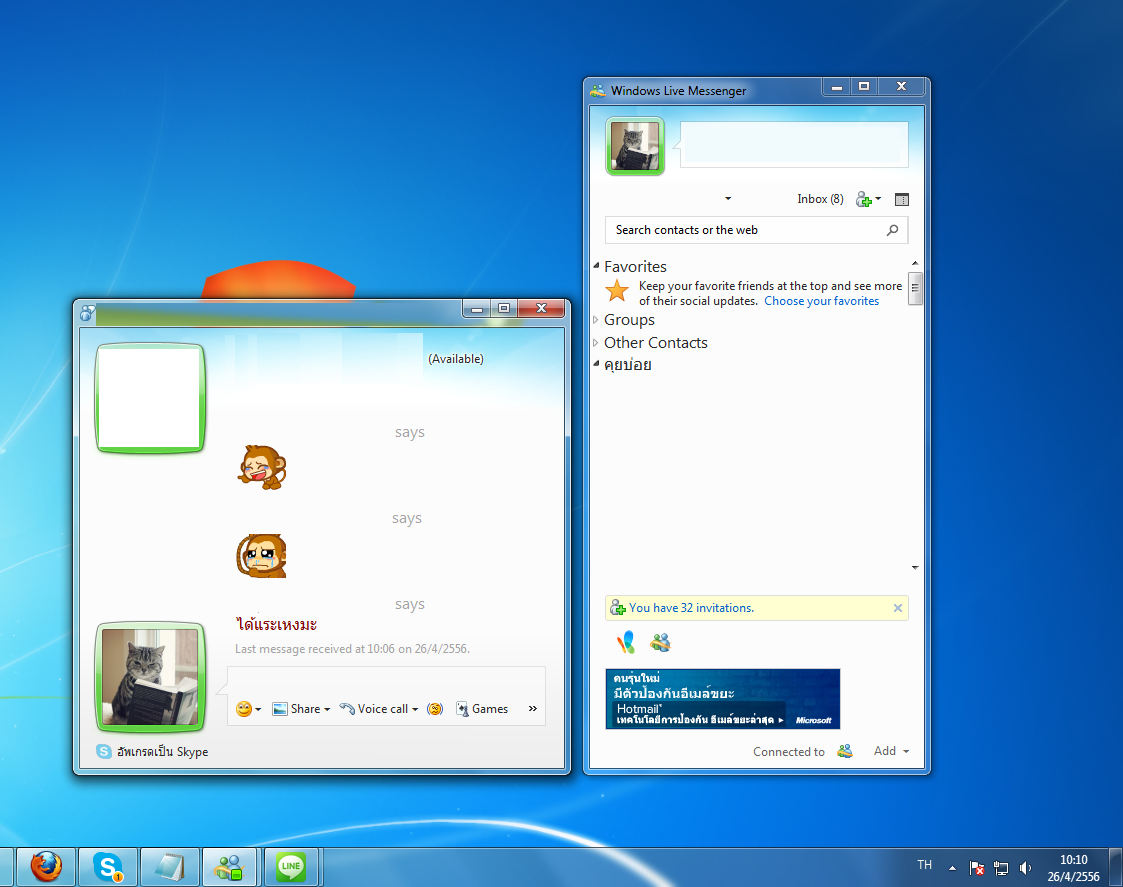Screen dimensions: 1123x887
Task: Open Choose your favorites link
Action: 821,301
